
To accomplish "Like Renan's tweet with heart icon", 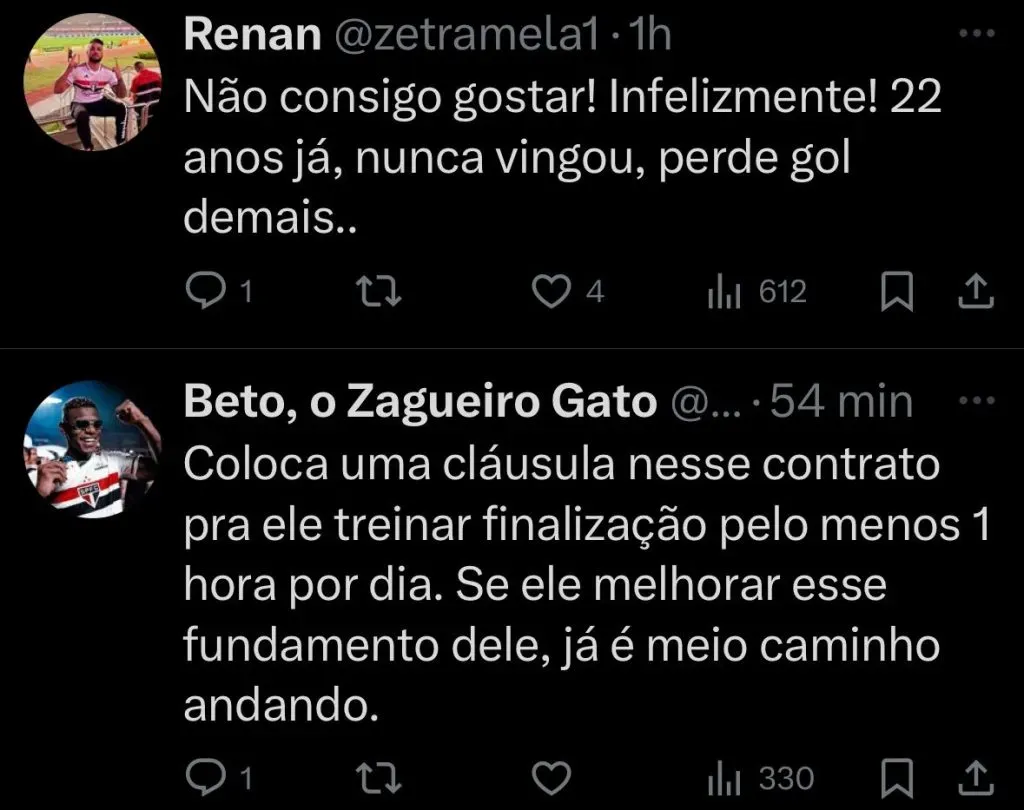I will tap(549, 291).
